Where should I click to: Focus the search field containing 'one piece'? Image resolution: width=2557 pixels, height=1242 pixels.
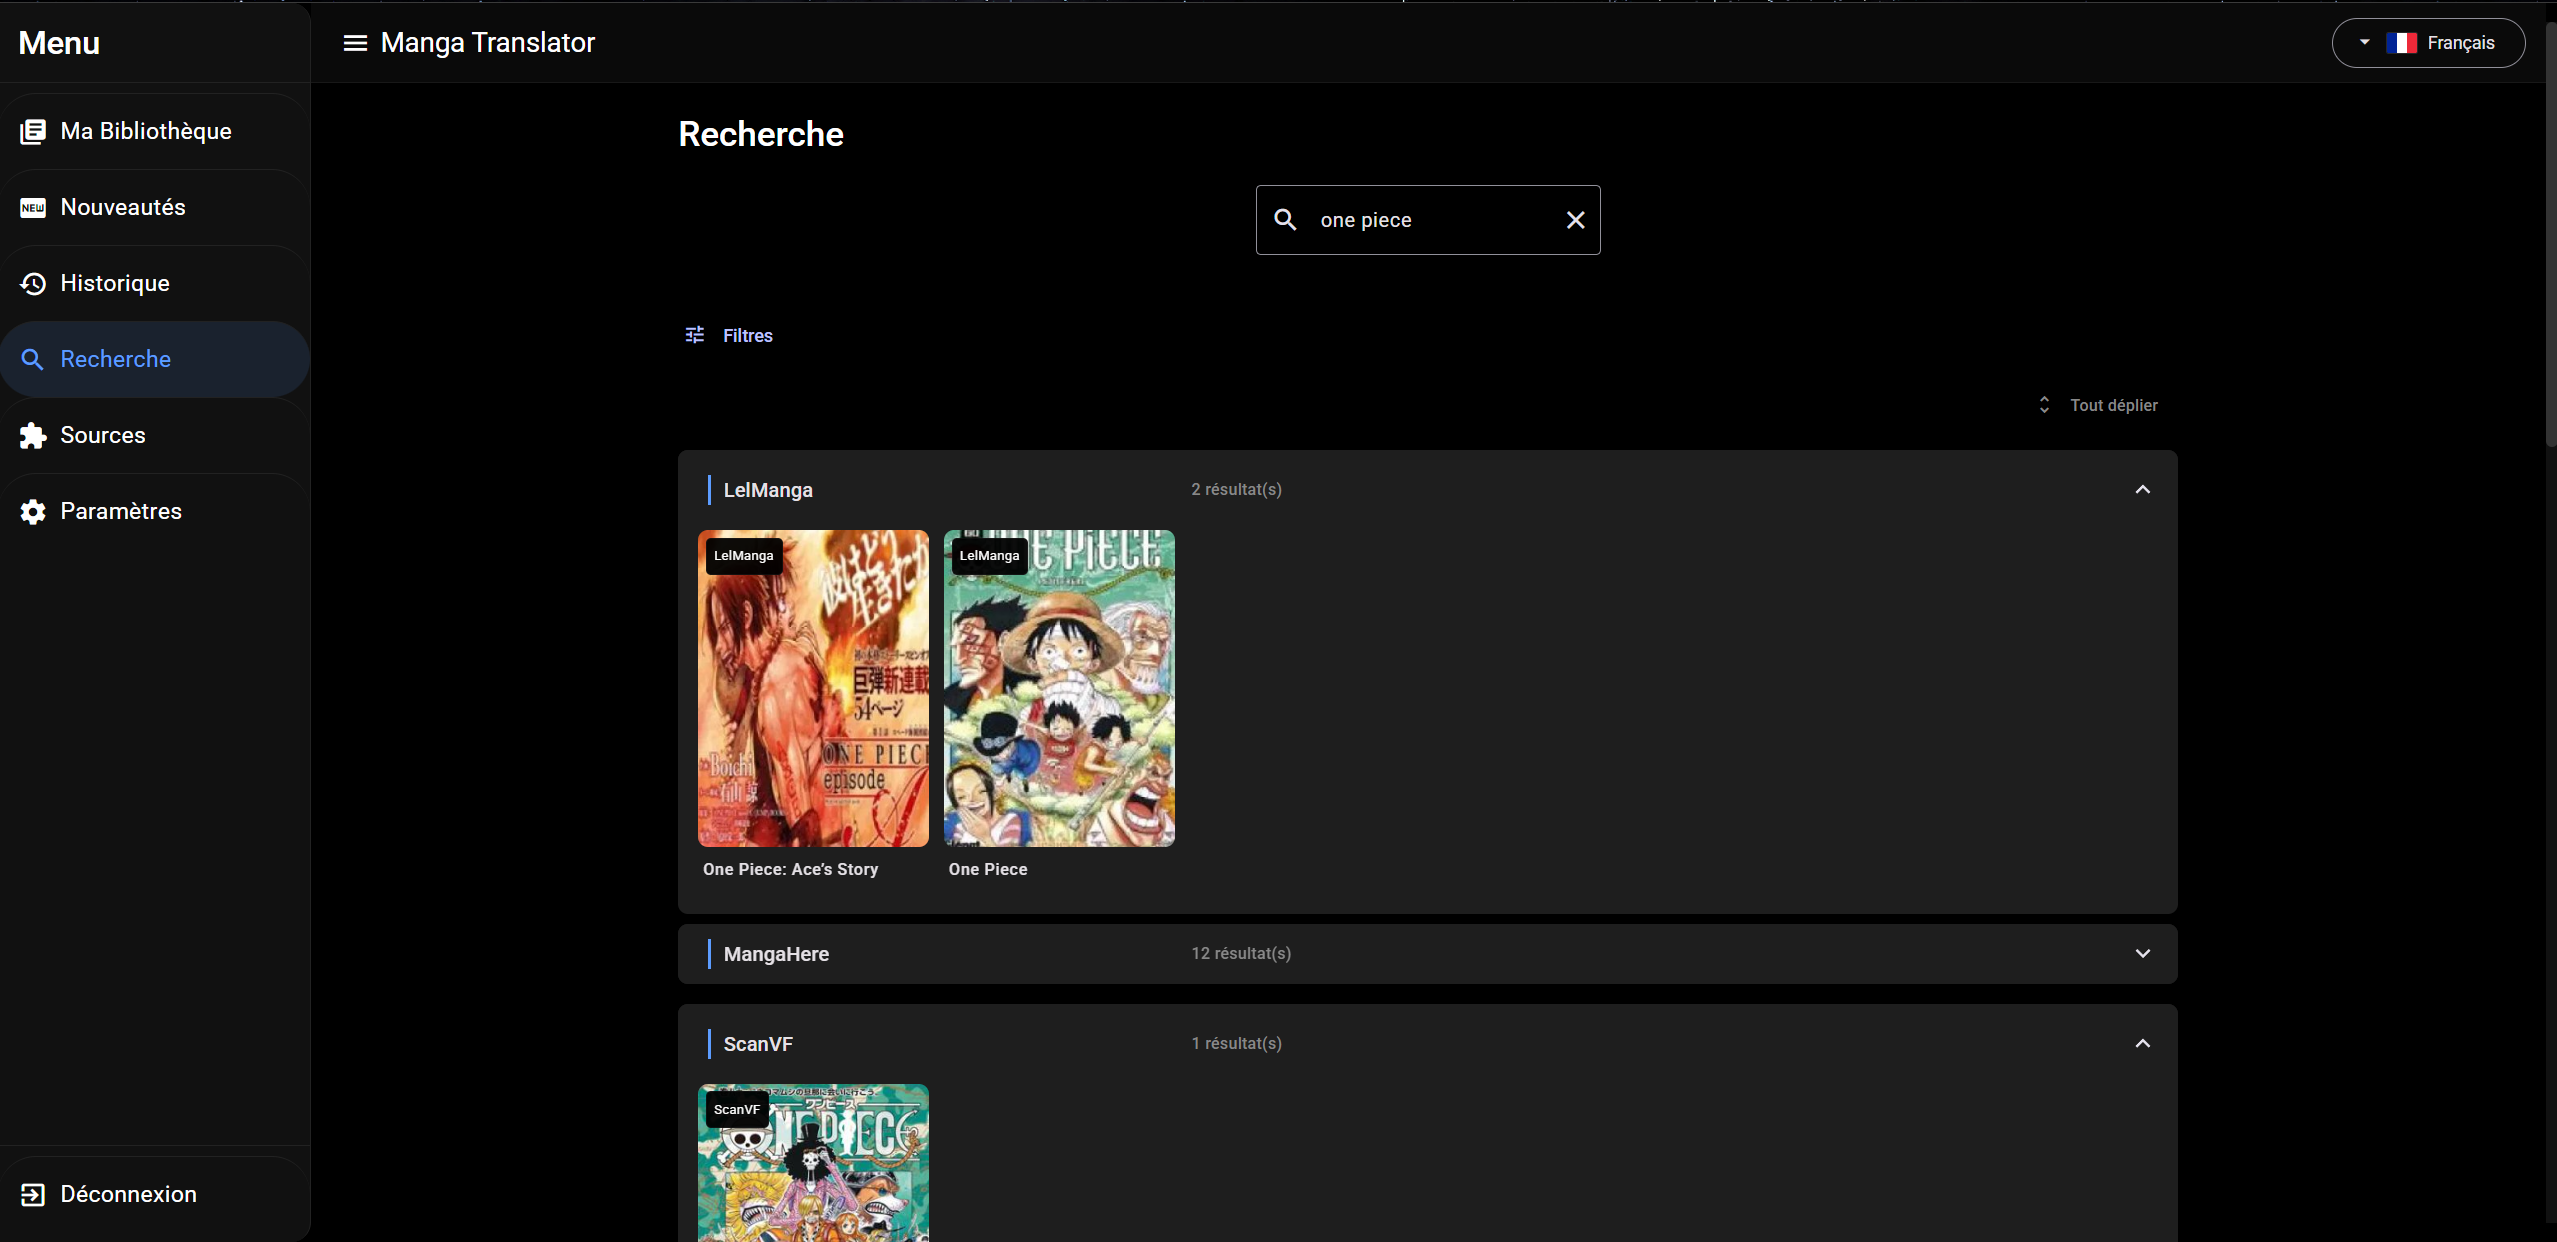point(1428,220)
